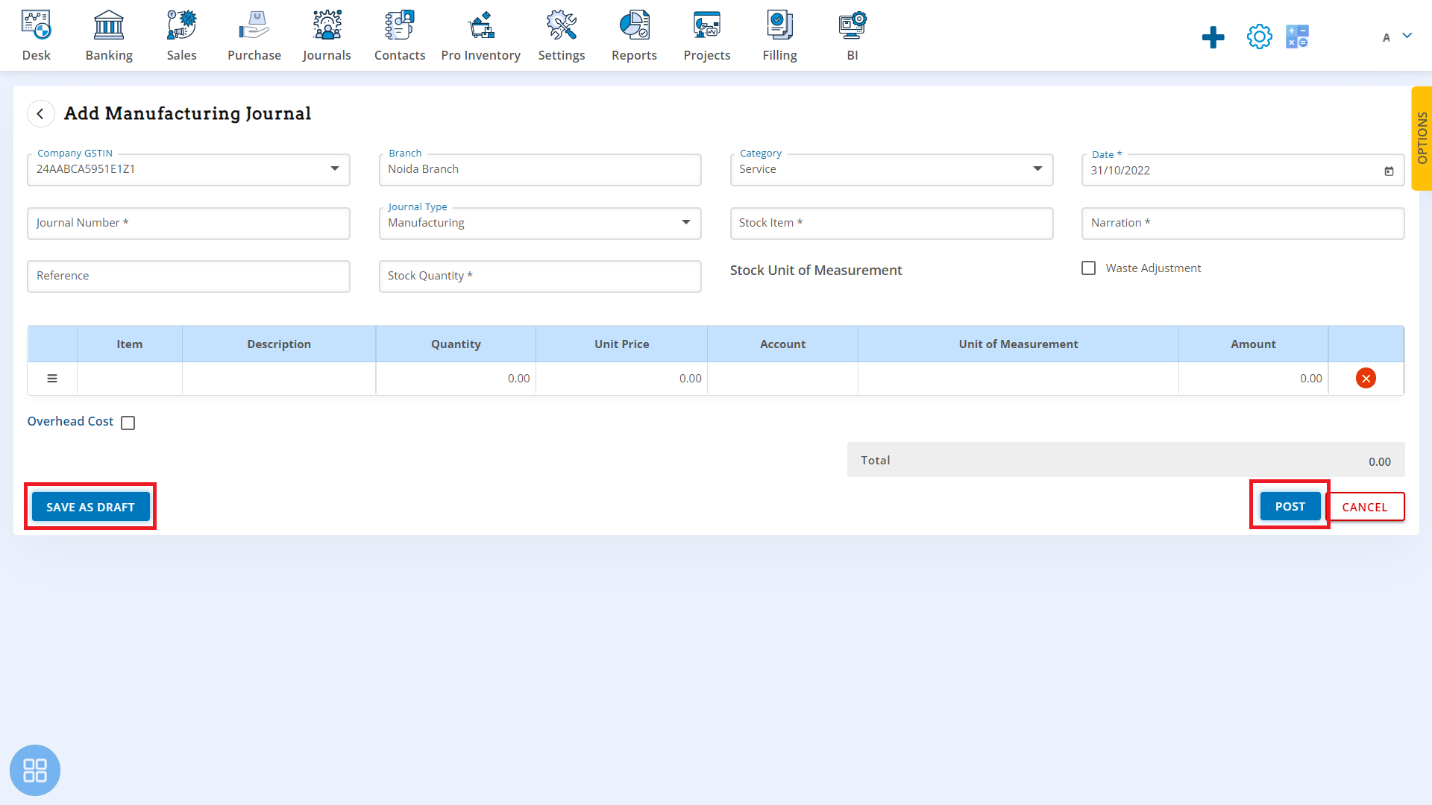
Task: Click the Account column header
Action: [x=783, y=344]
